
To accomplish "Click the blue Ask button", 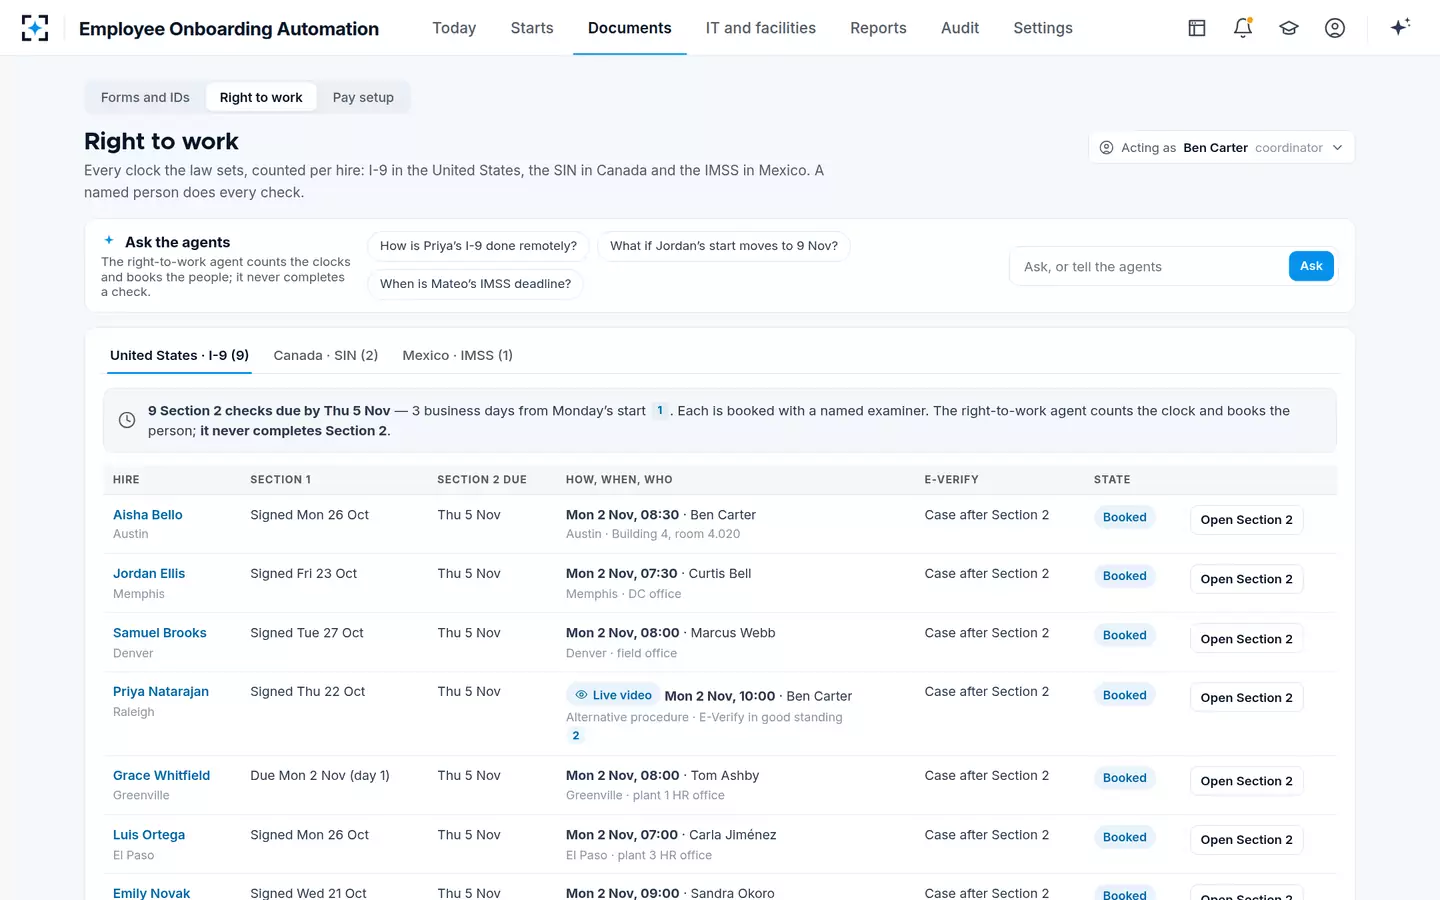I will (1311, 266).
